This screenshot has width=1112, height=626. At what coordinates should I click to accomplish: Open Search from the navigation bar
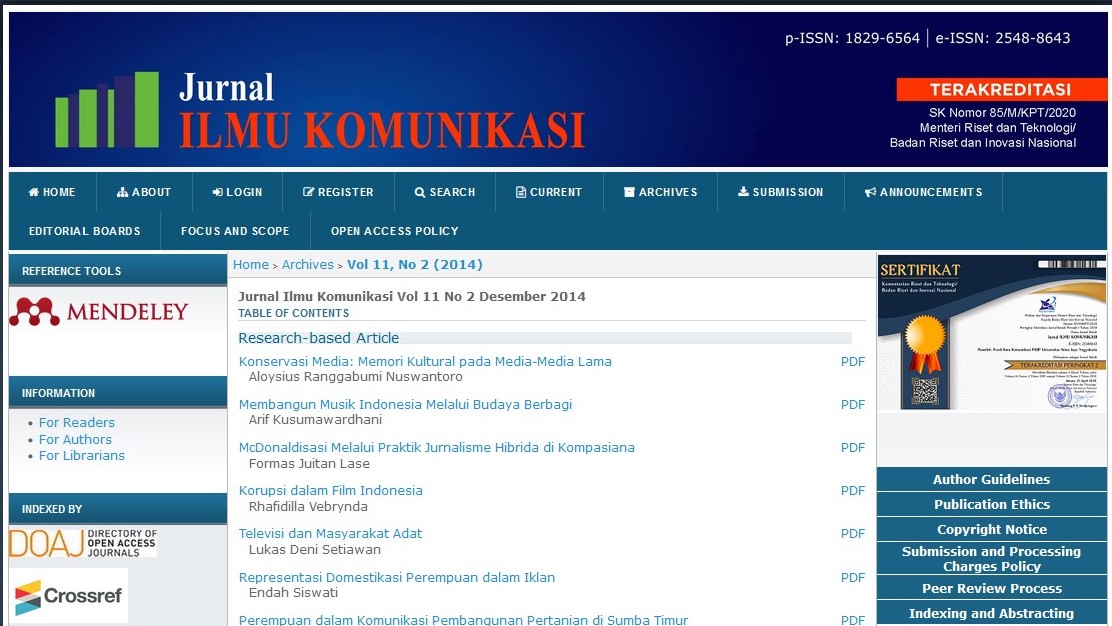tap(445, 192)
